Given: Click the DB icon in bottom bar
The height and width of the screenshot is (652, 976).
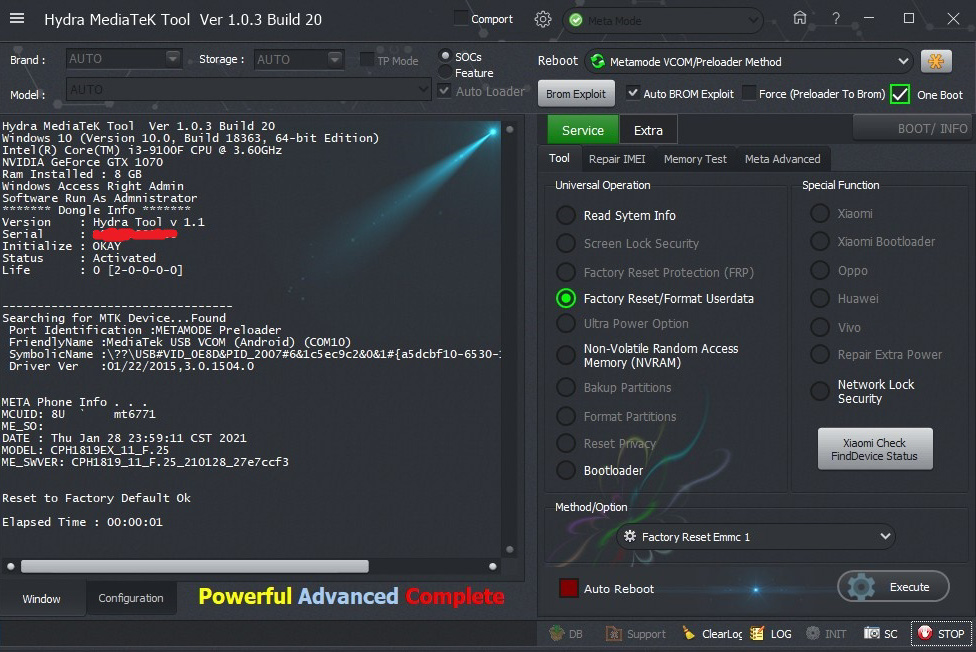Looking at the screenshot, I should [x=567, y=633].
